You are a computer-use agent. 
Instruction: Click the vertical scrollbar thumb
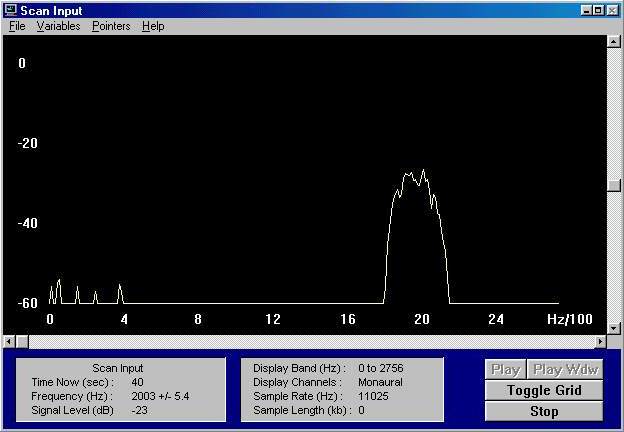tap(613, 186)
